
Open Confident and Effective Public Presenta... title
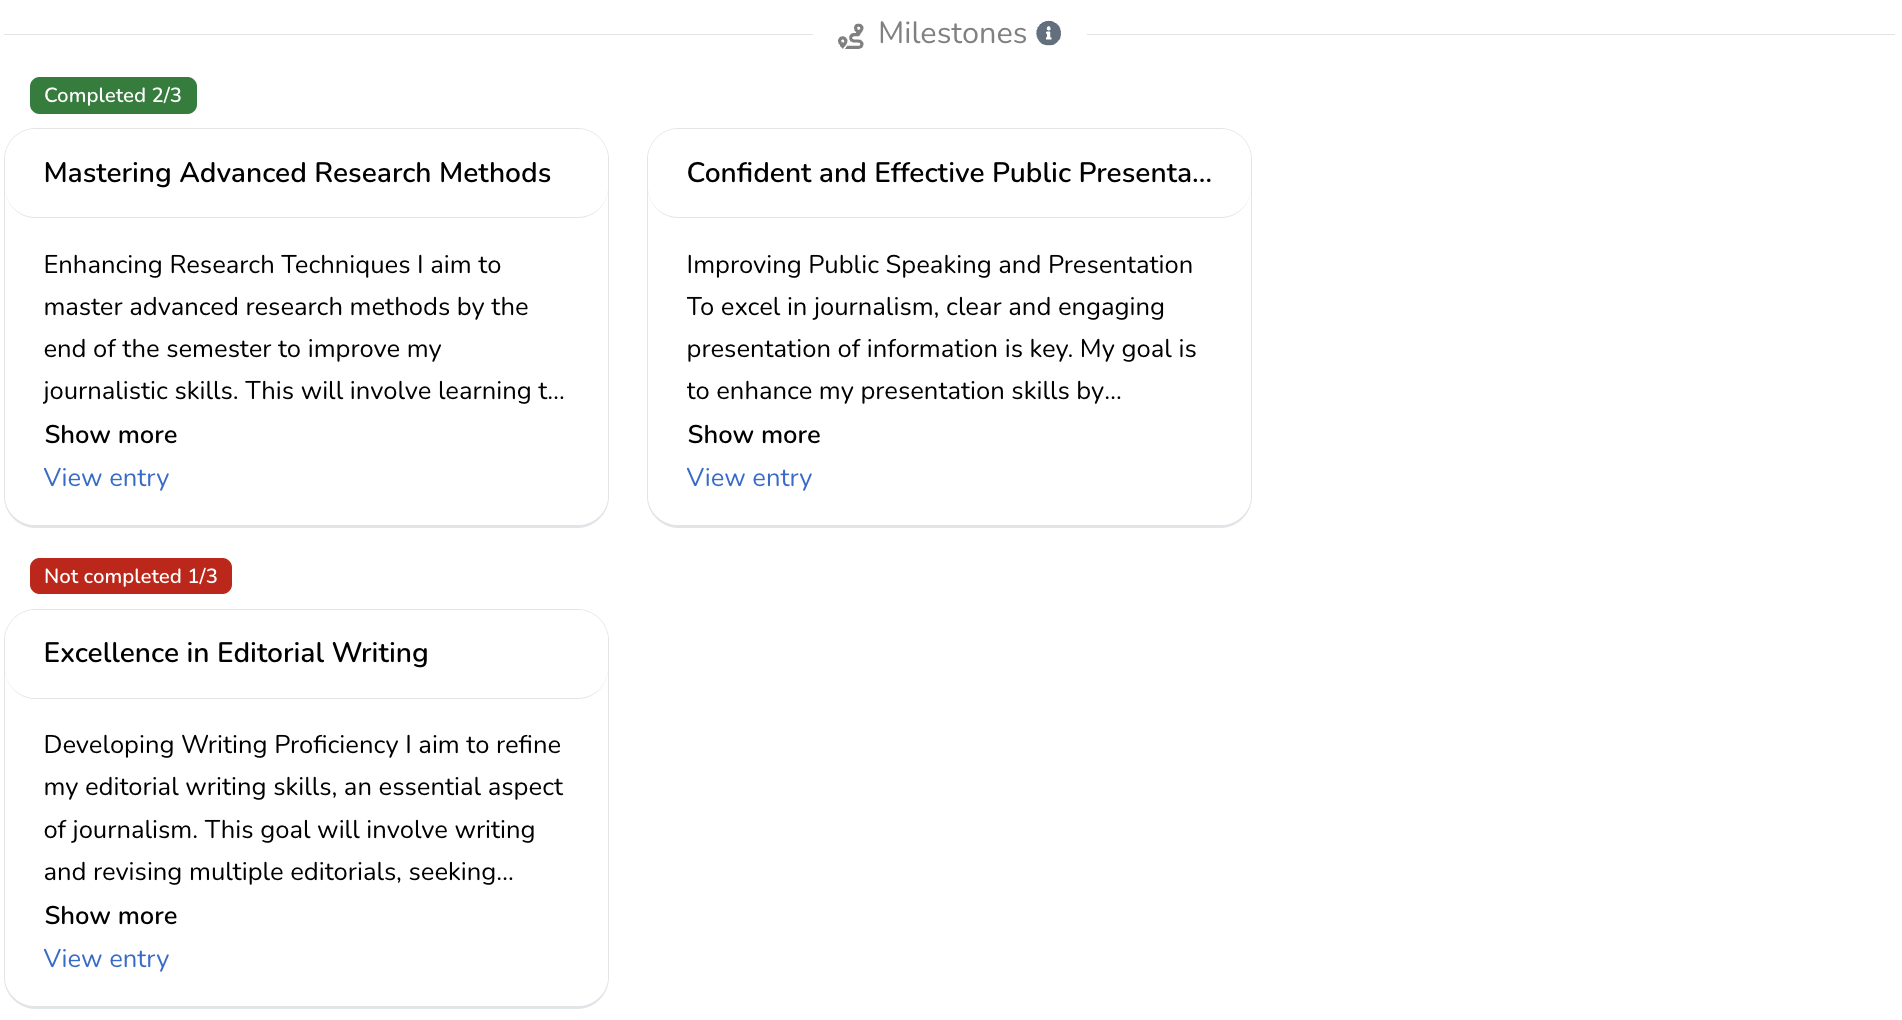(949, 173)
